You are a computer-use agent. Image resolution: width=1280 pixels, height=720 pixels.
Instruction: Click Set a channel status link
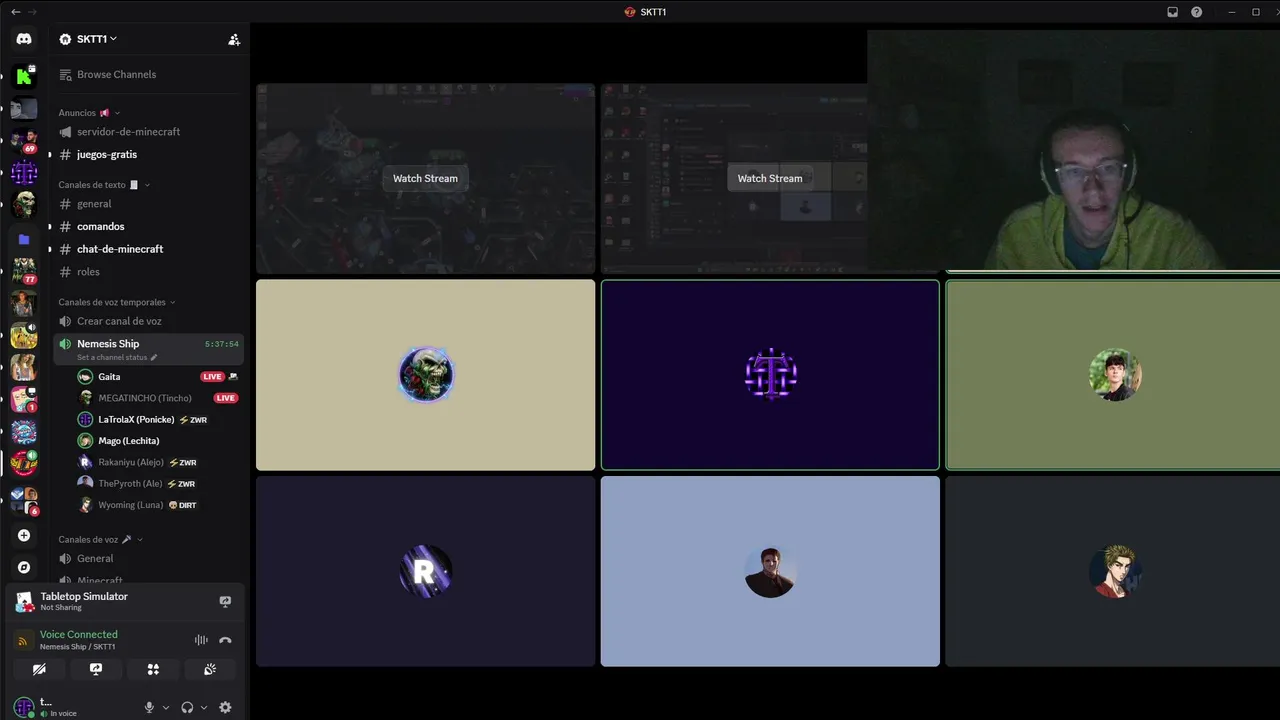[117, 358]
